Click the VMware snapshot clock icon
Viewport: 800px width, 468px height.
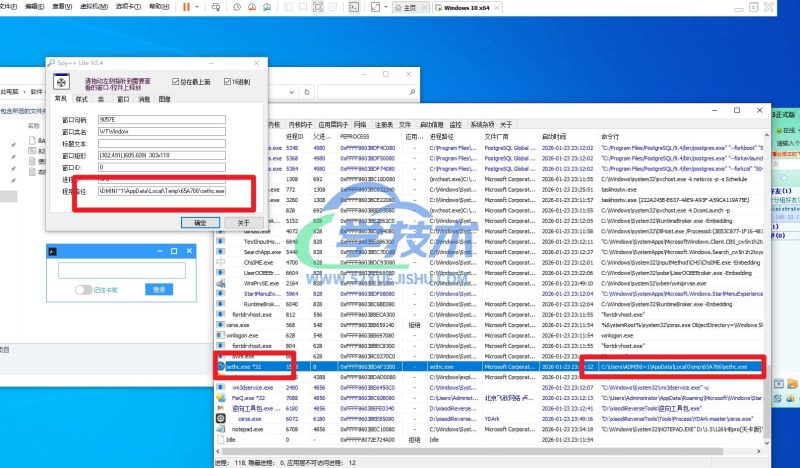pos(236,6)
